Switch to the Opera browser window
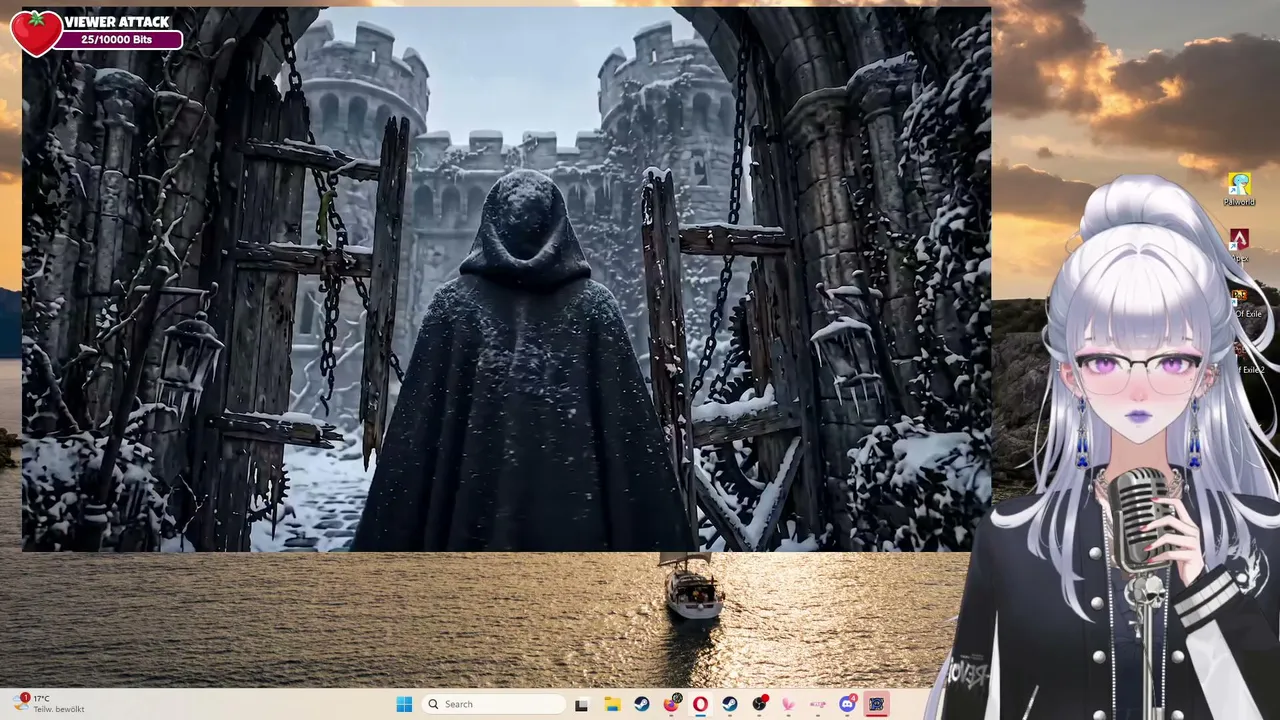This screenshot has width=1280, height=720. [700, 704]
